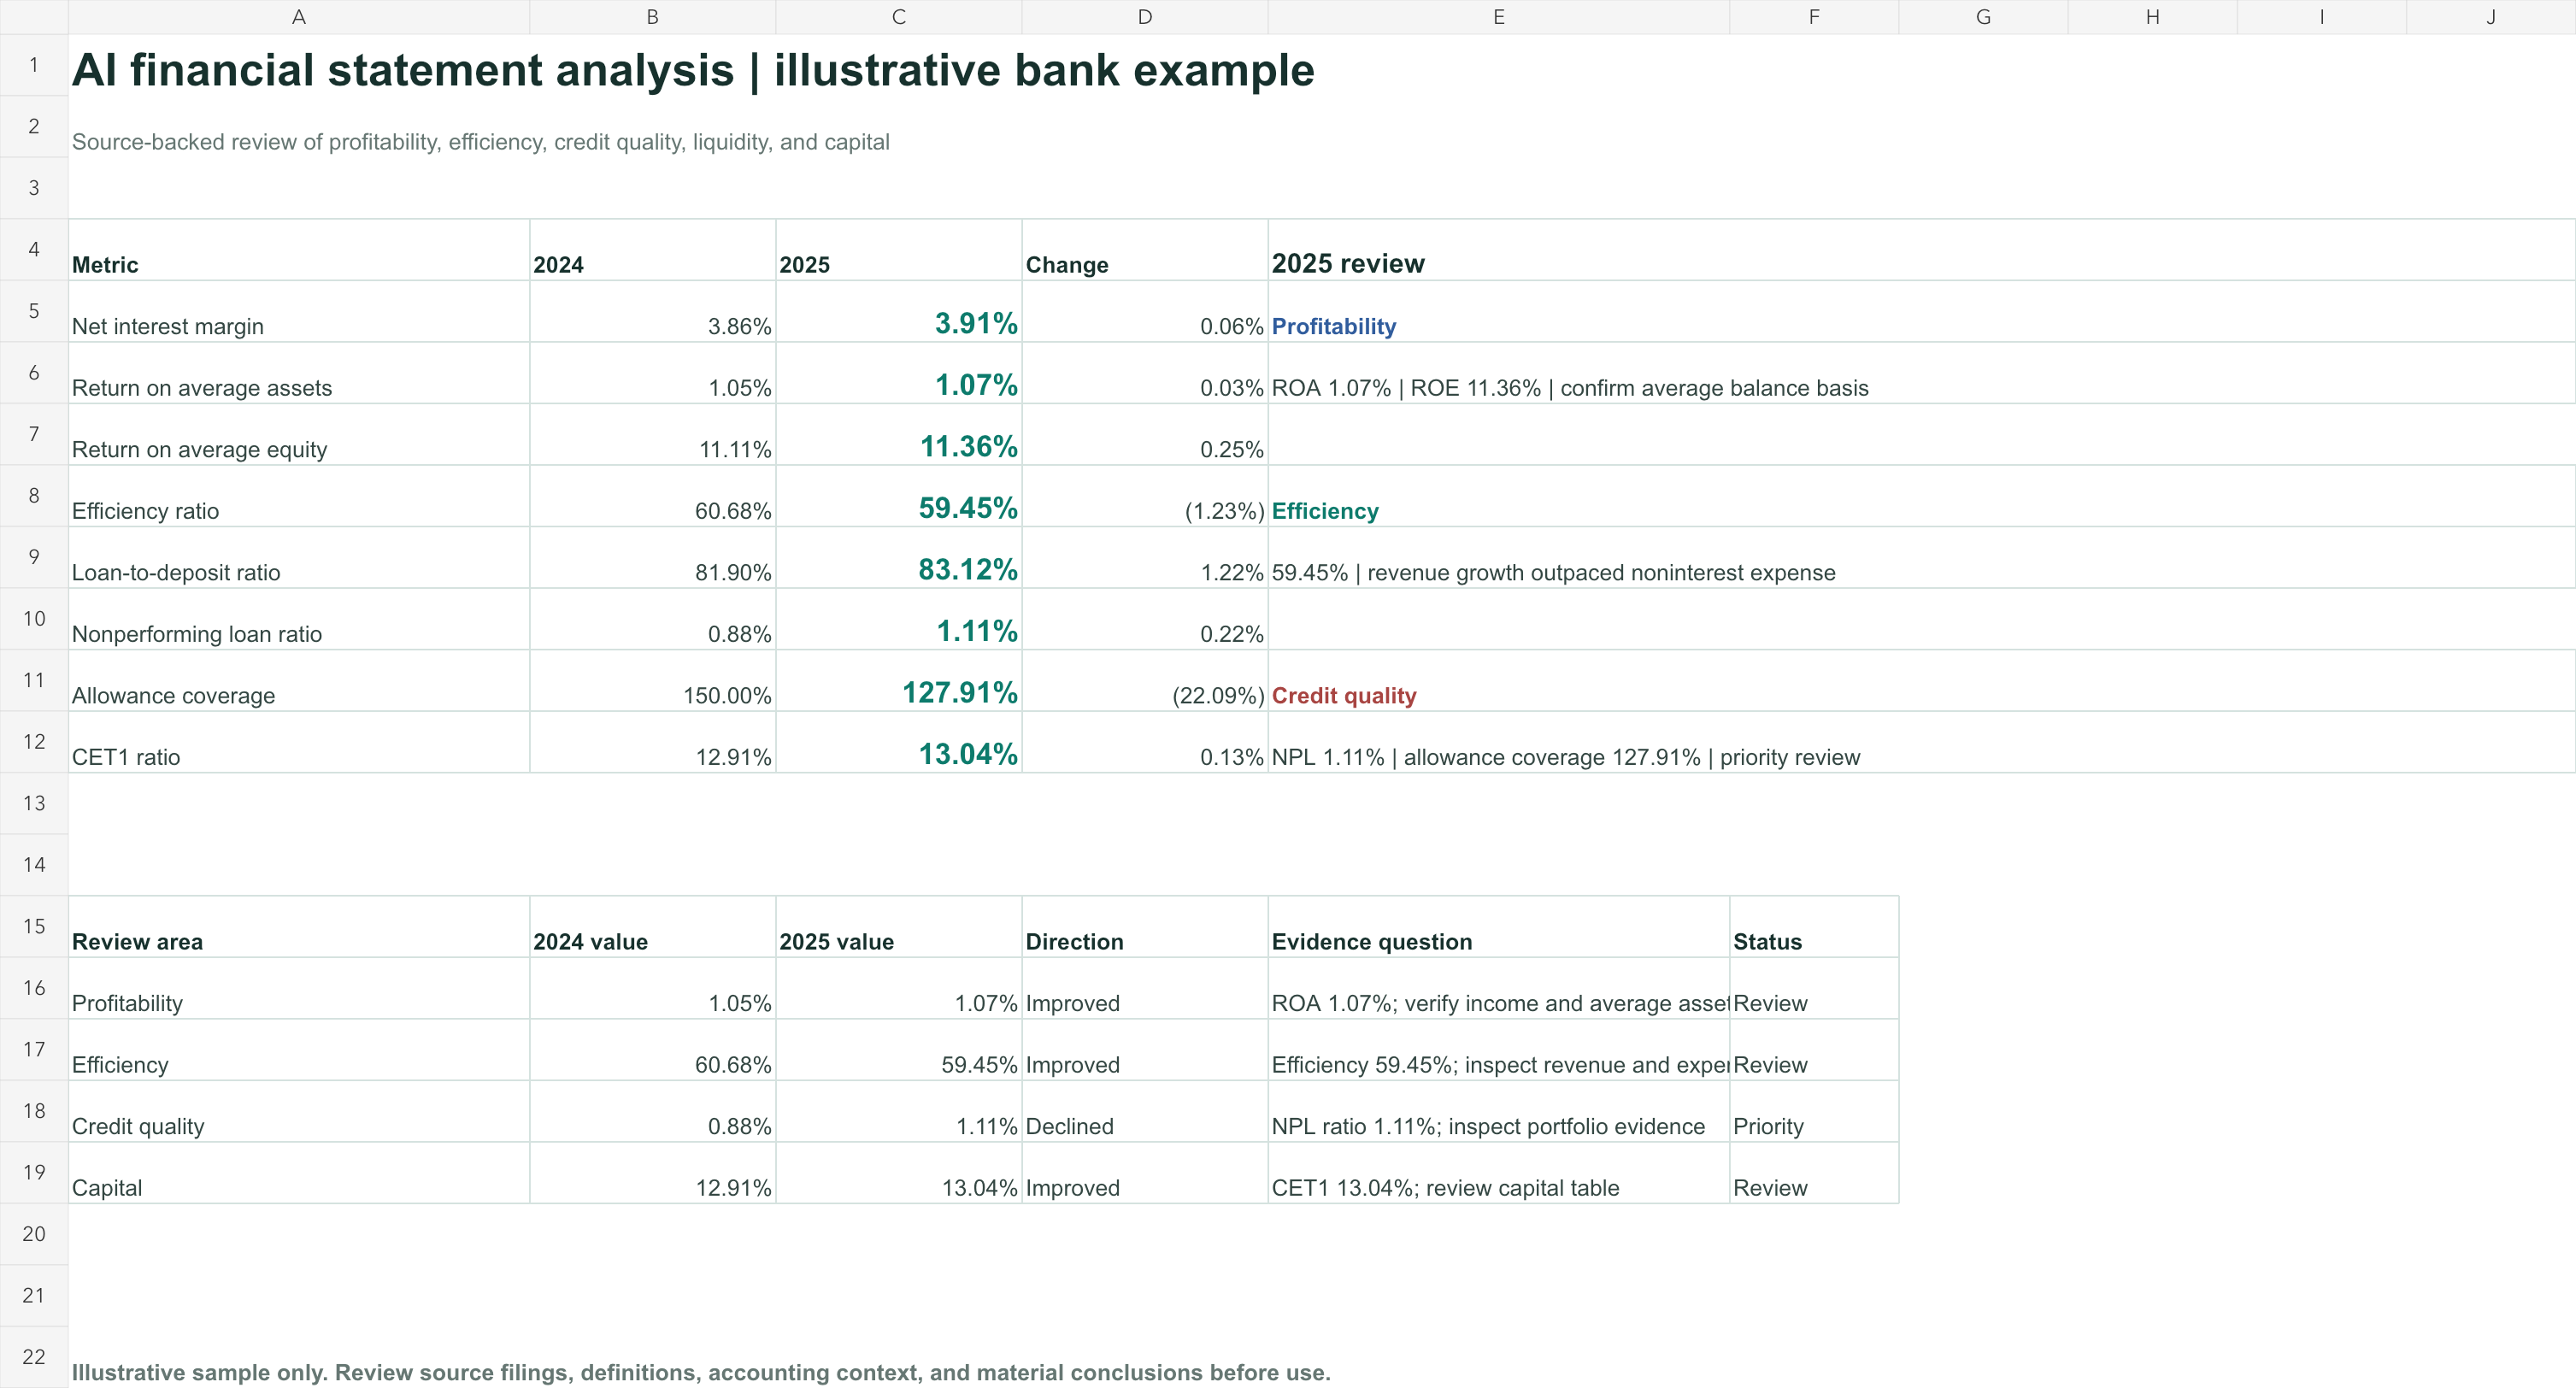Select column E header
The width and height of the screenshot is (2576, 1388).
click(x=1498, y=17)
